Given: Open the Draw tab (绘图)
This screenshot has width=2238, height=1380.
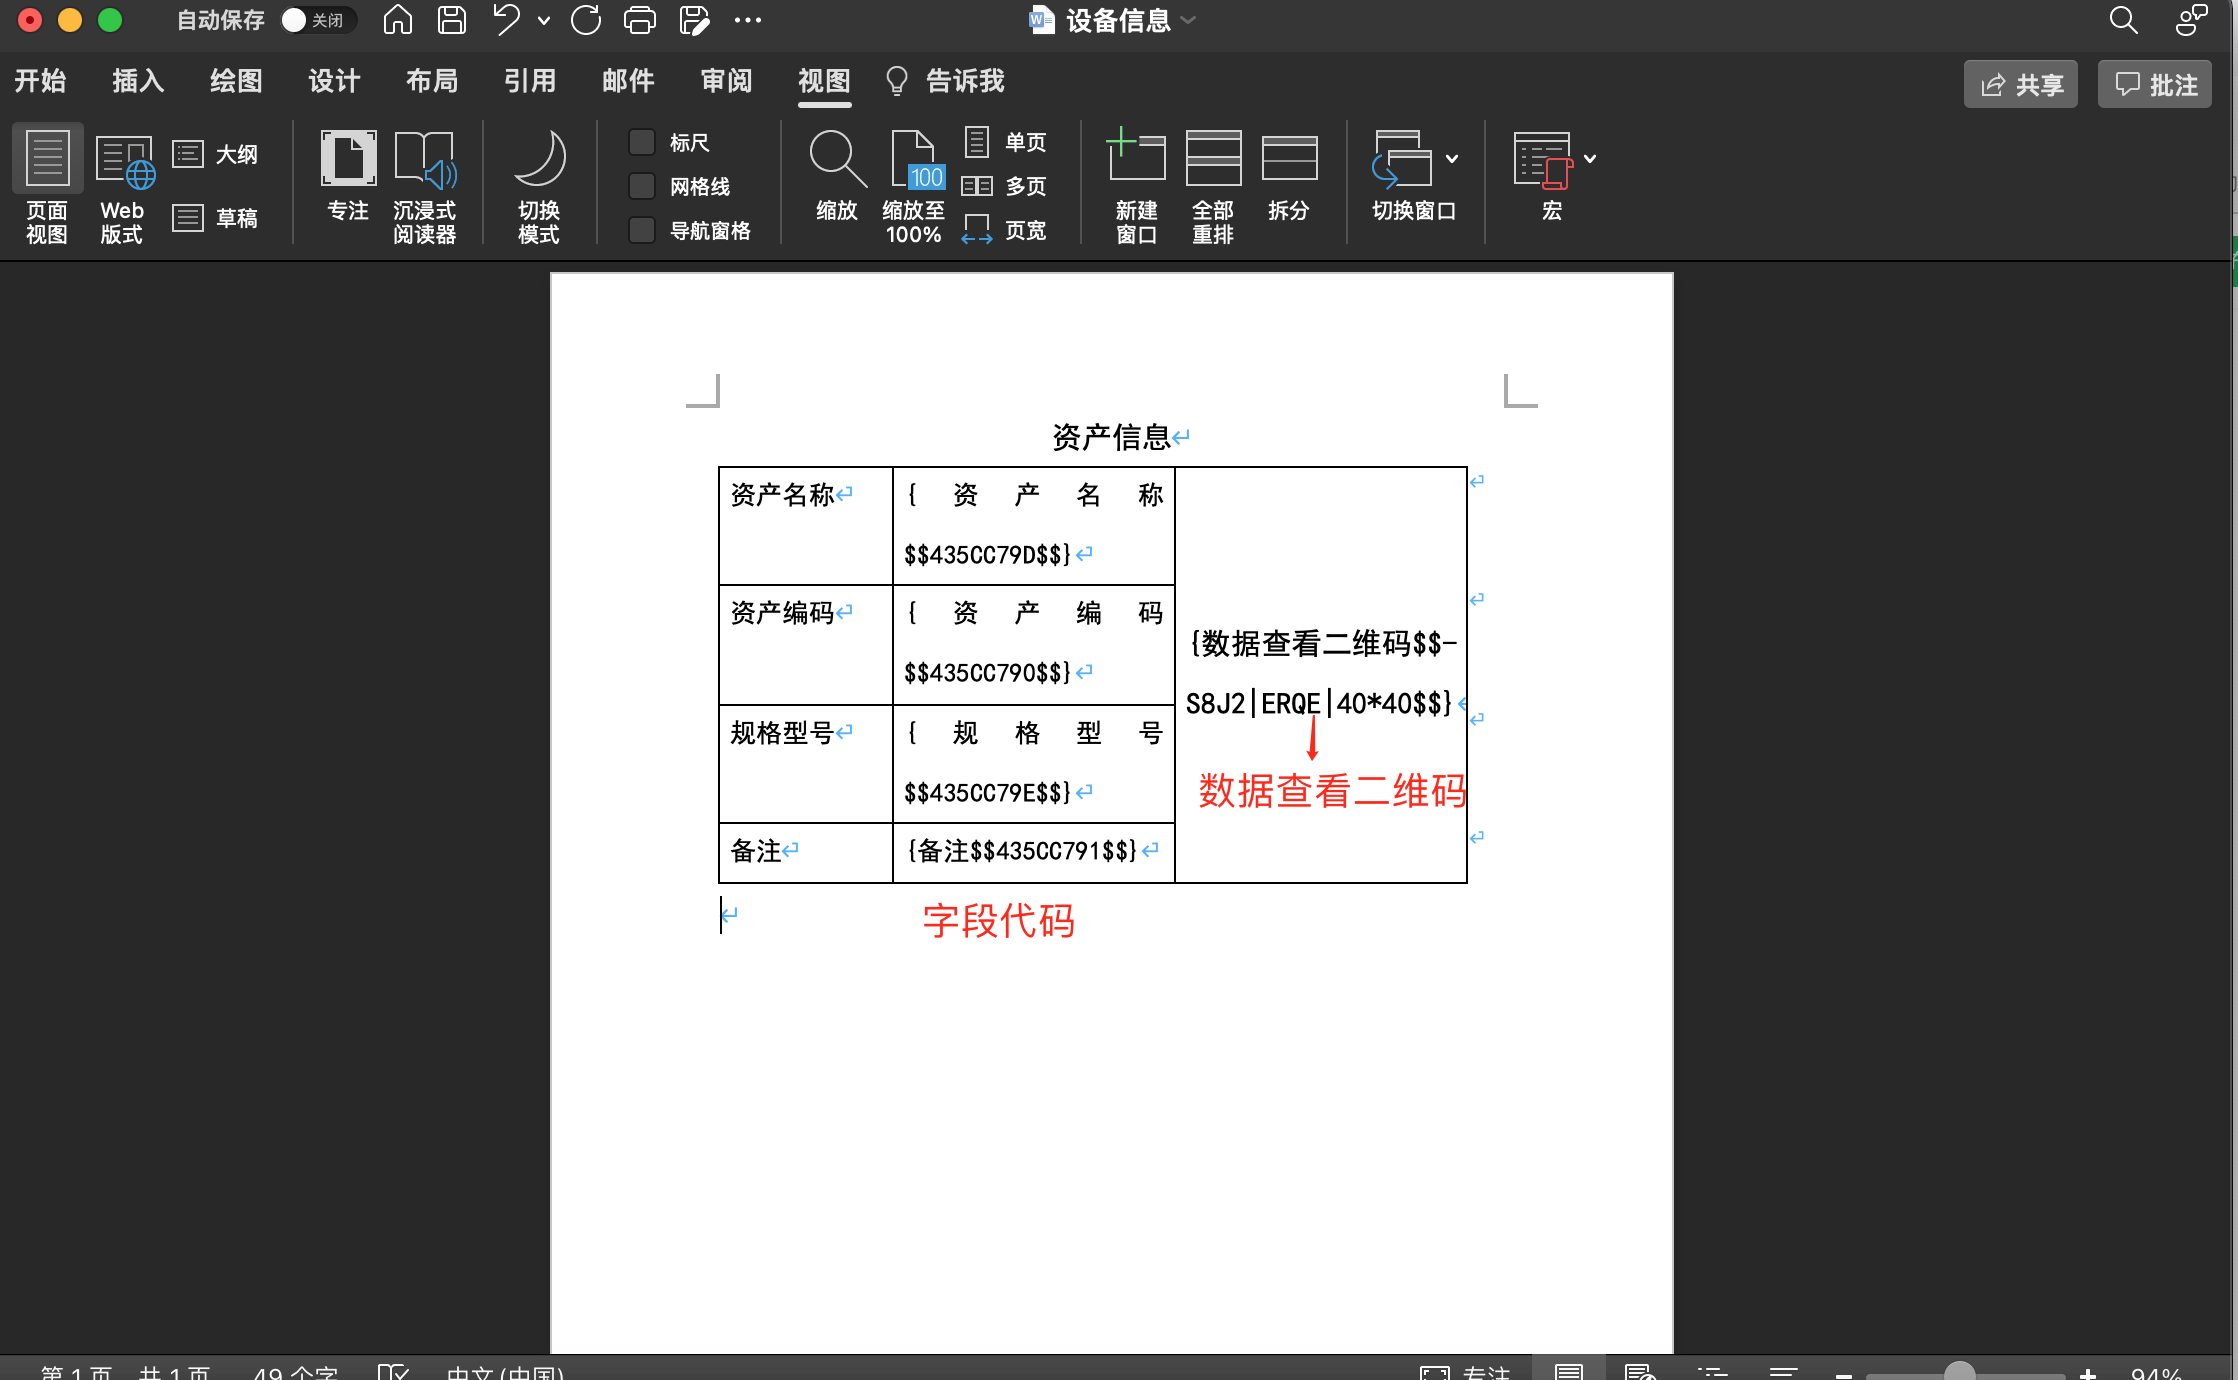Looking at the screenshot, I should pyautogui.click(x=236, y=81).
